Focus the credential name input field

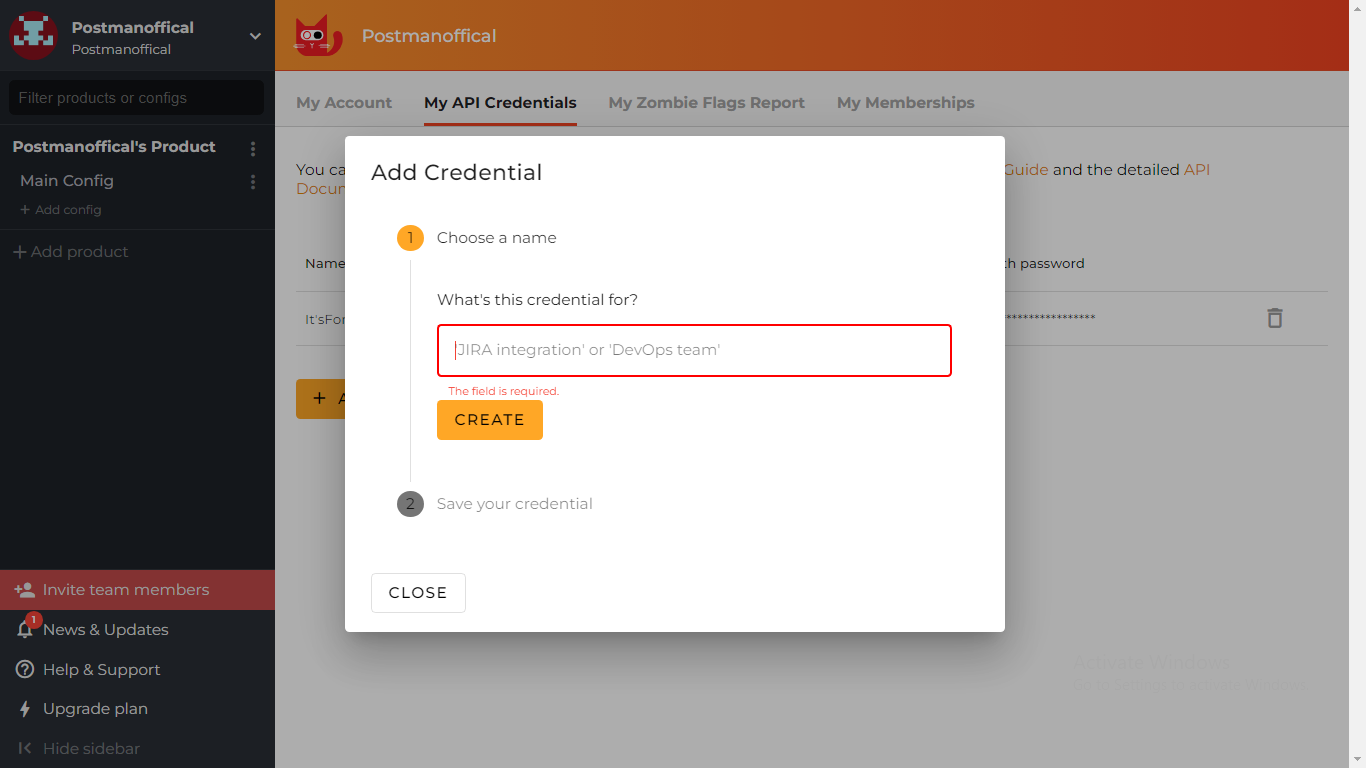[x=694, y=350]
